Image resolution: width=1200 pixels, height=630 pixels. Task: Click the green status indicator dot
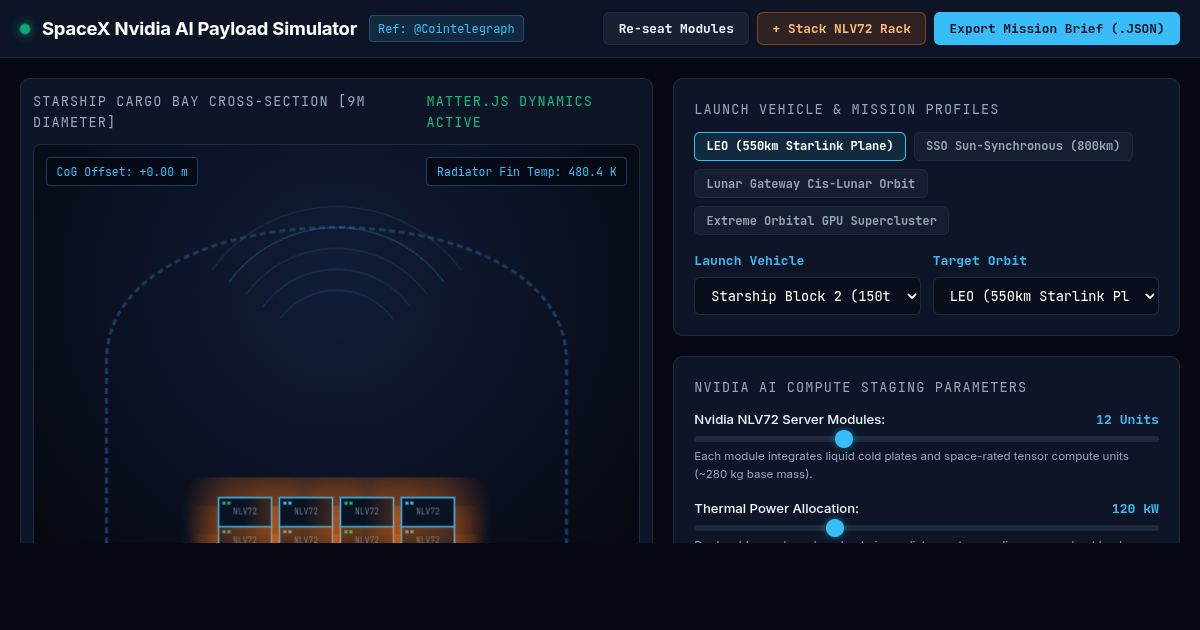25,29
